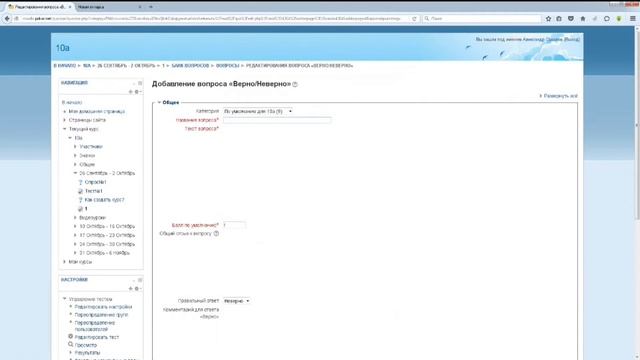The height and width of the screenshot is (360, 640).
Task: Expand the Видеоуроки node
Action: pos(75,218)
